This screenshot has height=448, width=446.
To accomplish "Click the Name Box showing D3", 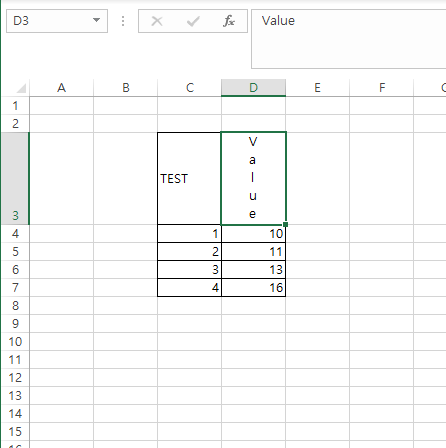I will point(57,21).
